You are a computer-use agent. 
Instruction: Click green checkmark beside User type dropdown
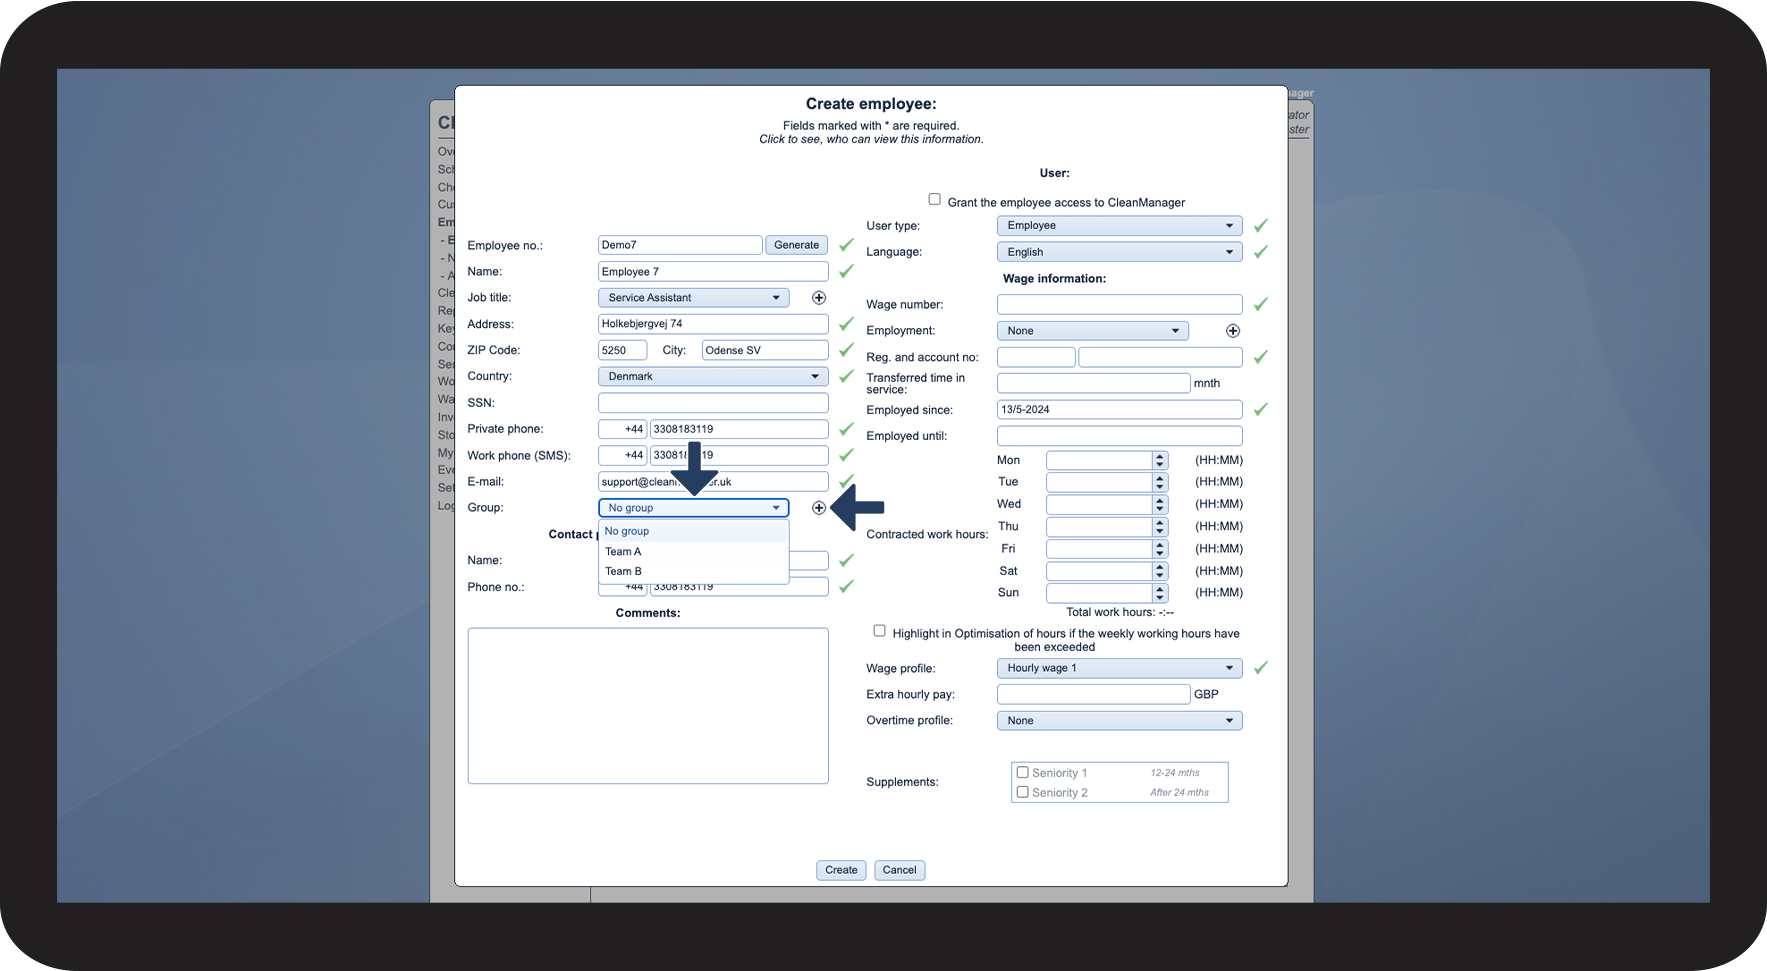1261,225
